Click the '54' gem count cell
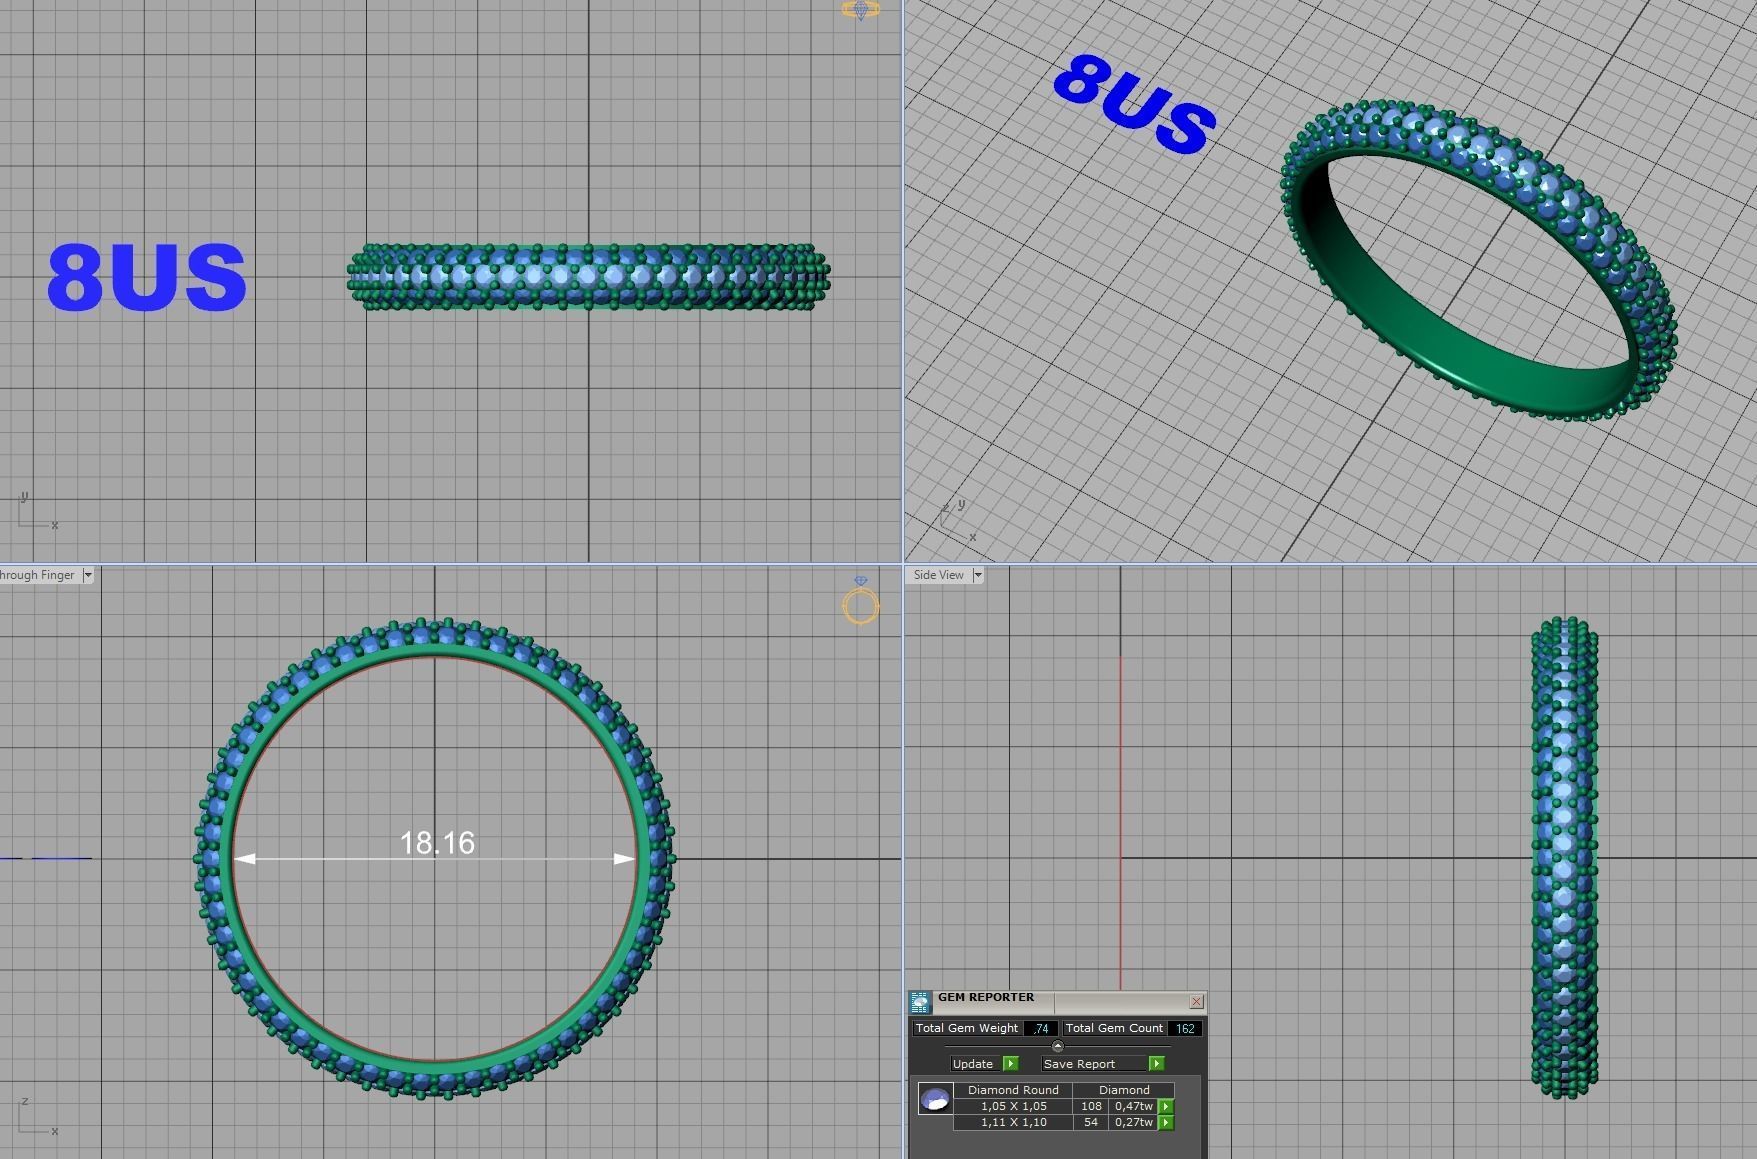Screen dimensions: 1757x1159 point(1091,1122)
